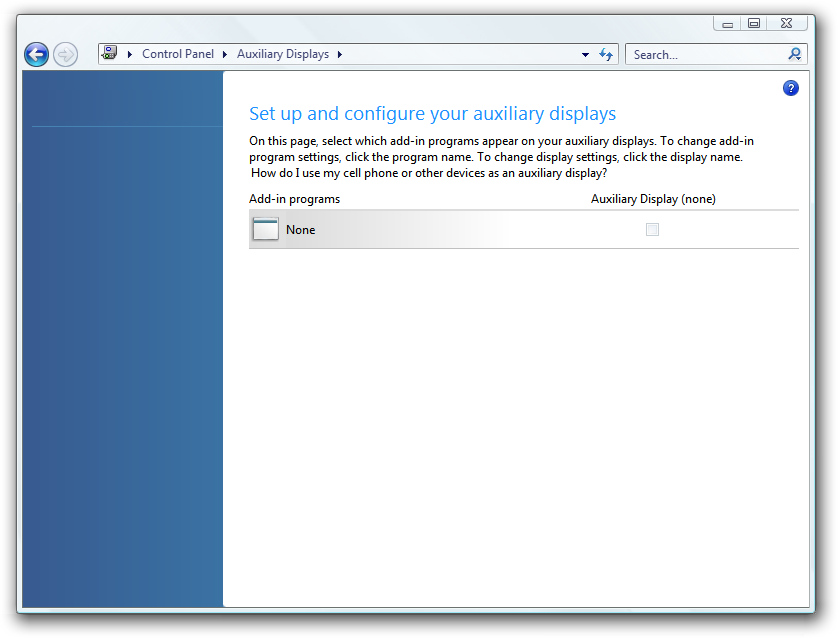Expand the arrow before Control Panel breadcrumb
Screen dimensions: 838x638
[x=131, y=55]
